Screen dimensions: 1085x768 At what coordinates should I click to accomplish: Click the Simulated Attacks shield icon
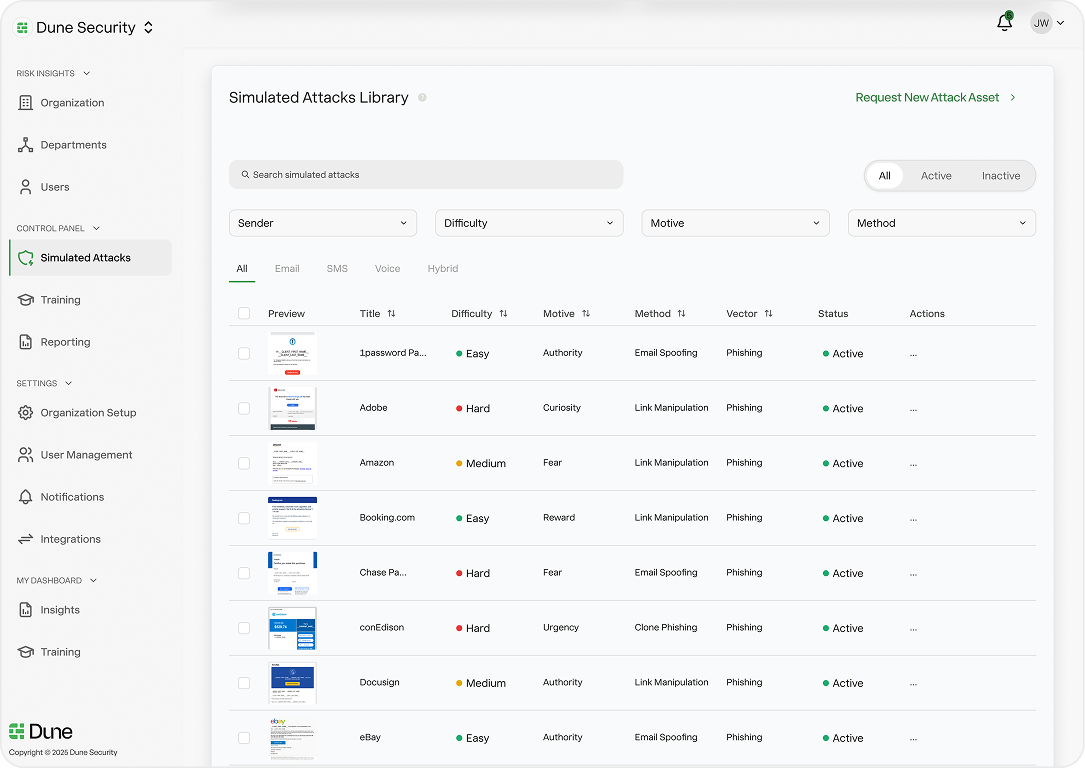tap(26, 257)
